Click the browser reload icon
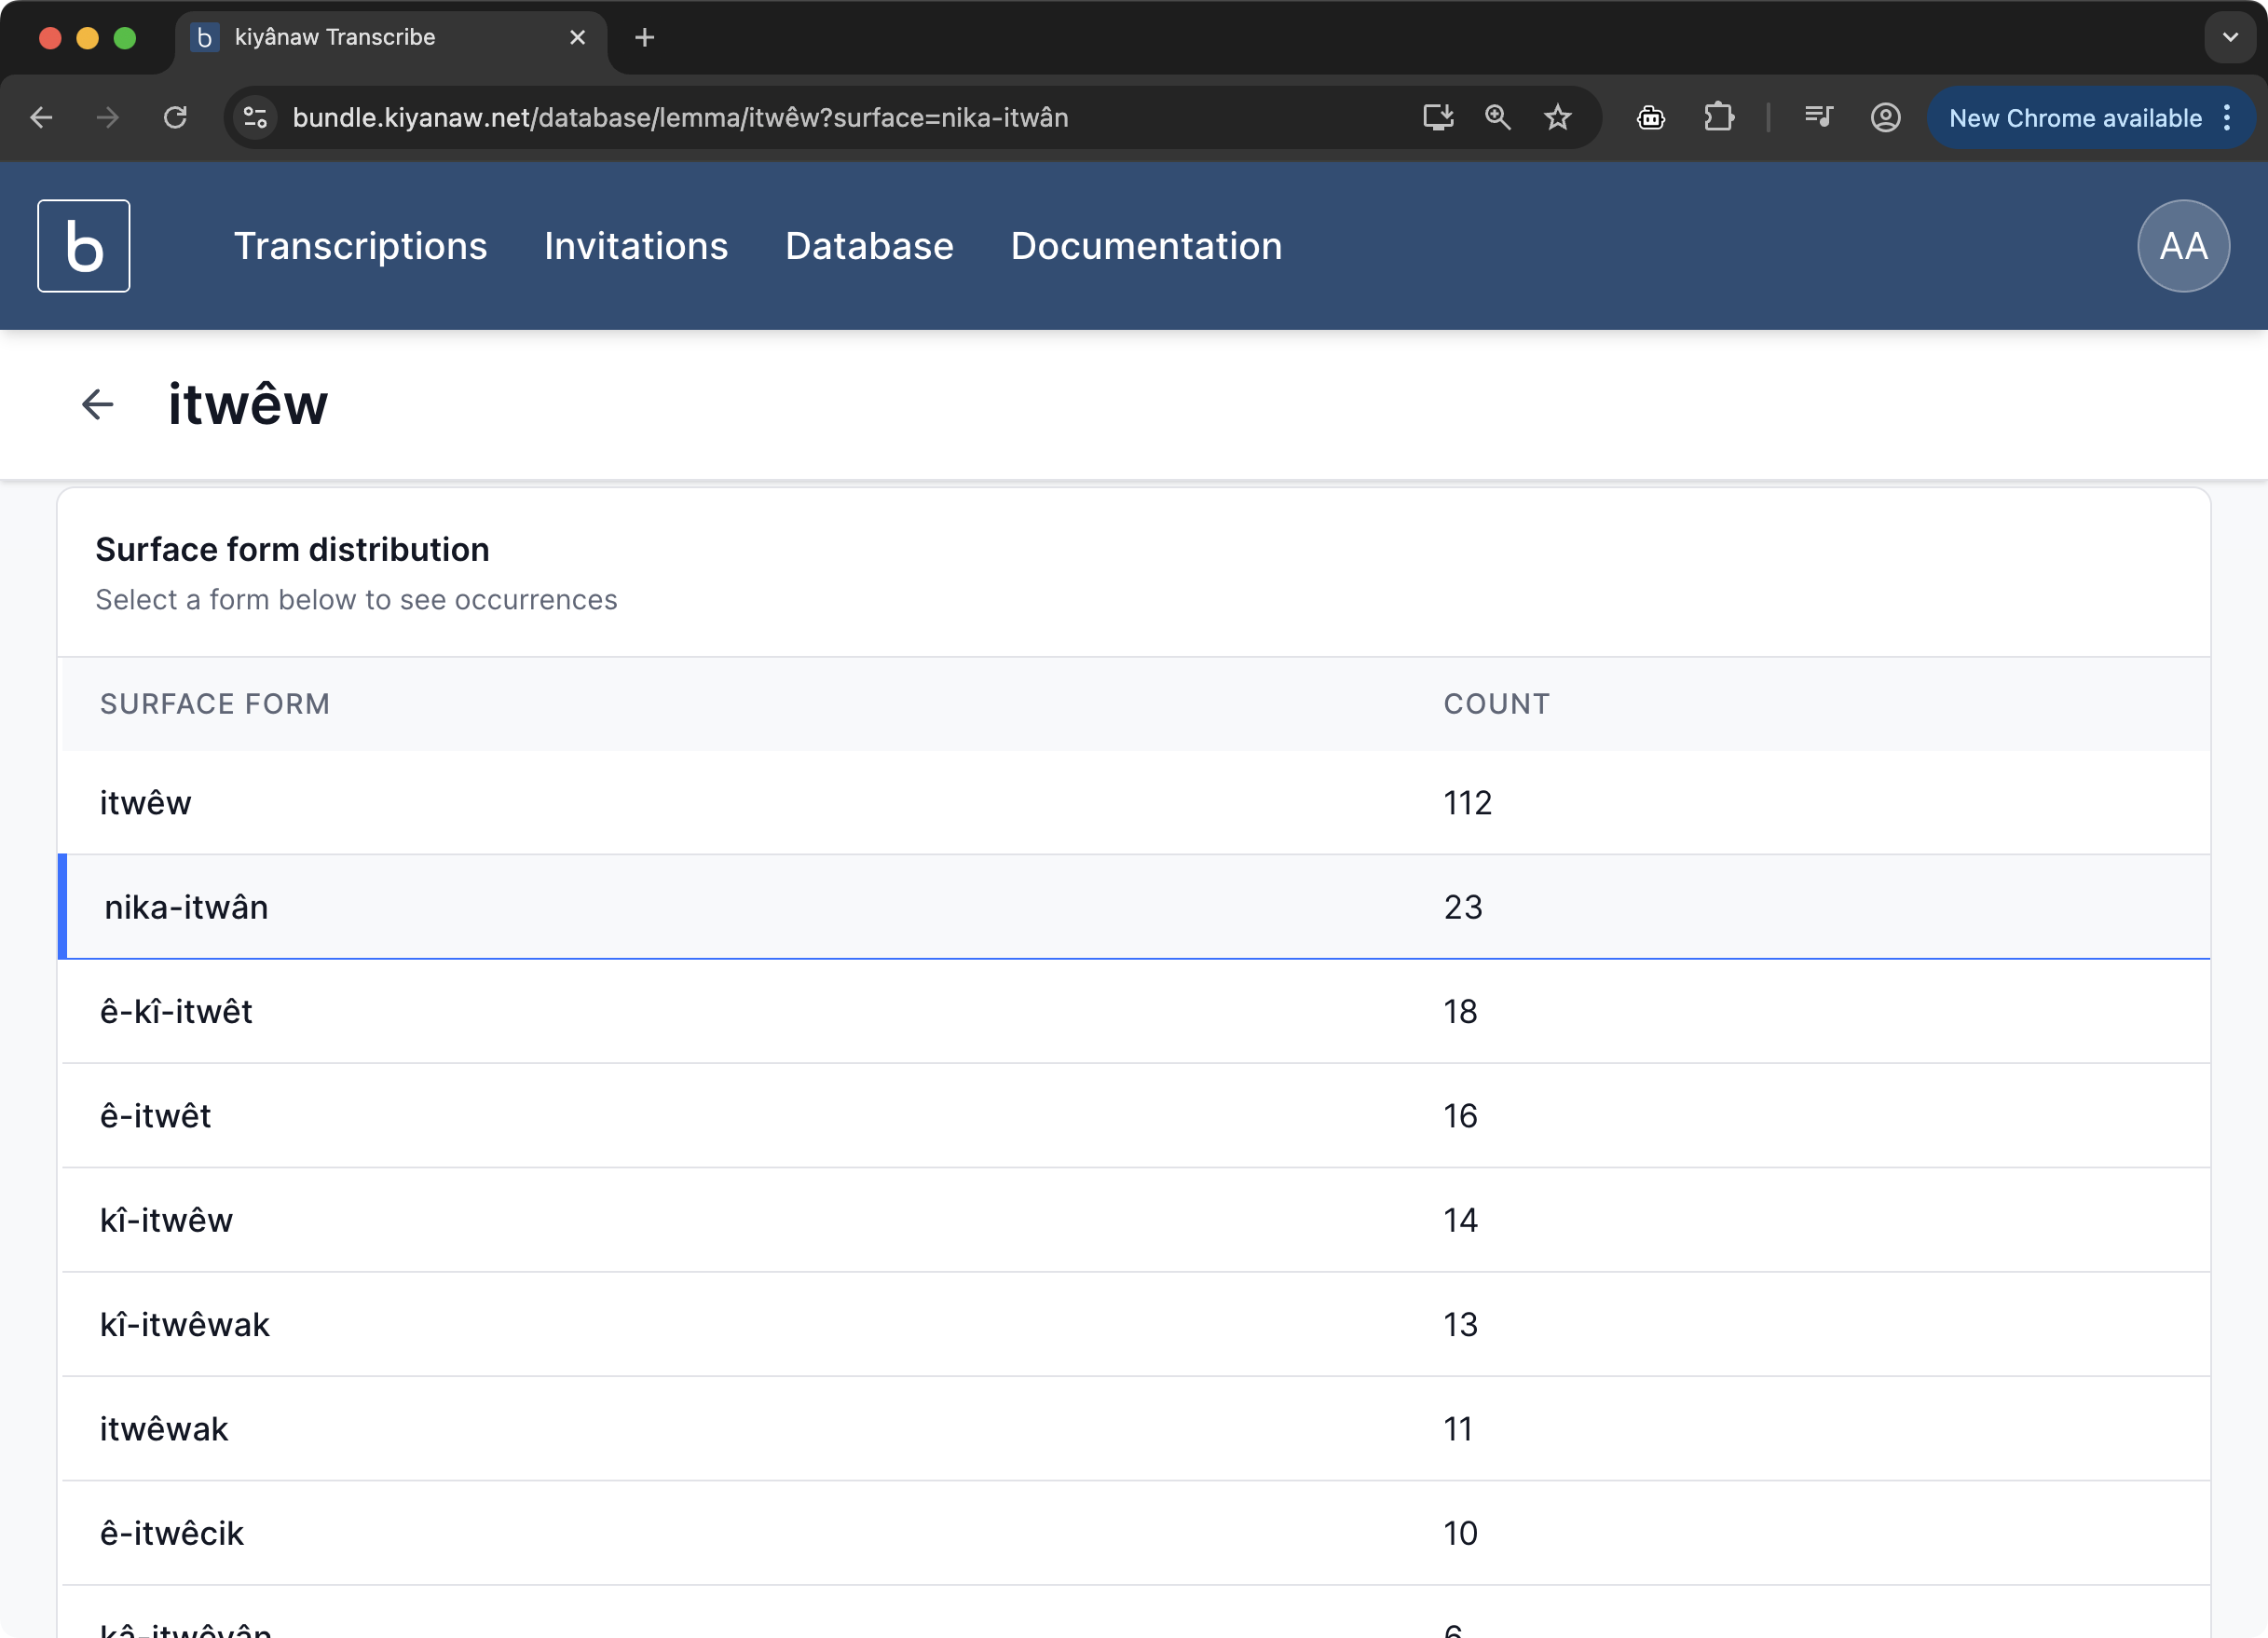2268x1638 pixels. (x=175, y=118)
